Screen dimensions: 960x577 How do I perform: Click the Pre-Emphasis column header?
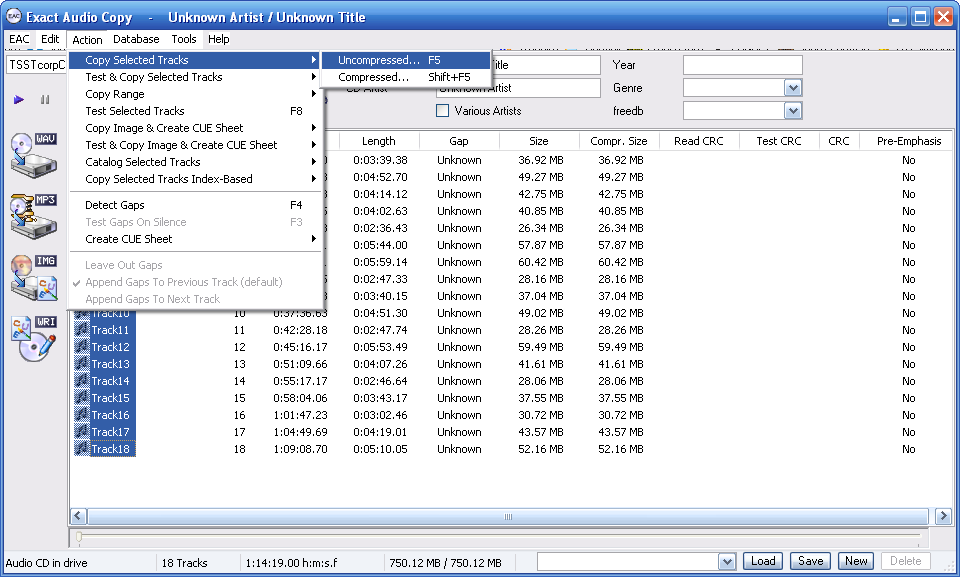click(x=909, y=141)
